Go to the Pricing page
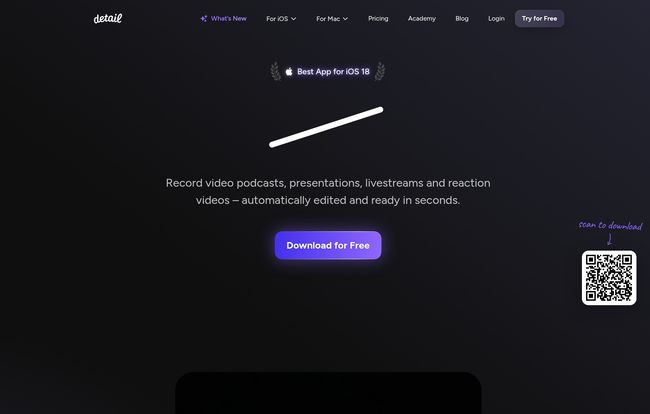 point(378,19)
